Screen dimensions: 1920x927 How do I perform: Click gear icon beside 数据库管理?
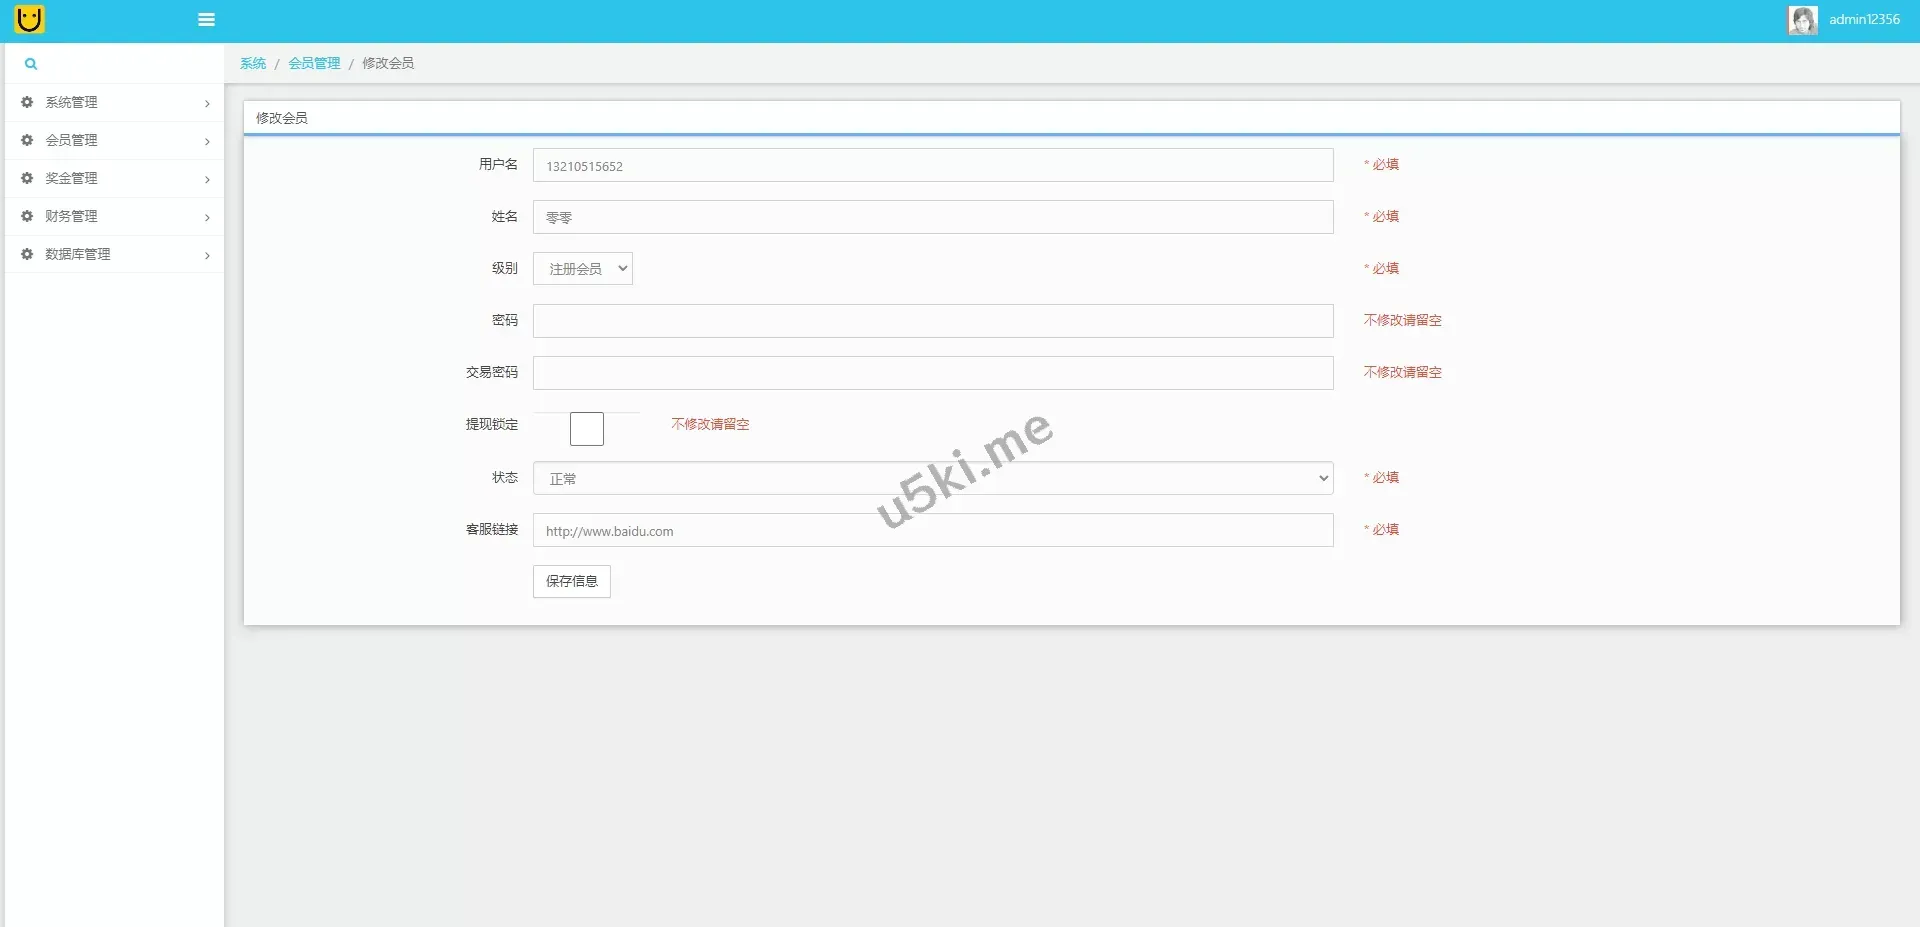coord(27,254)
